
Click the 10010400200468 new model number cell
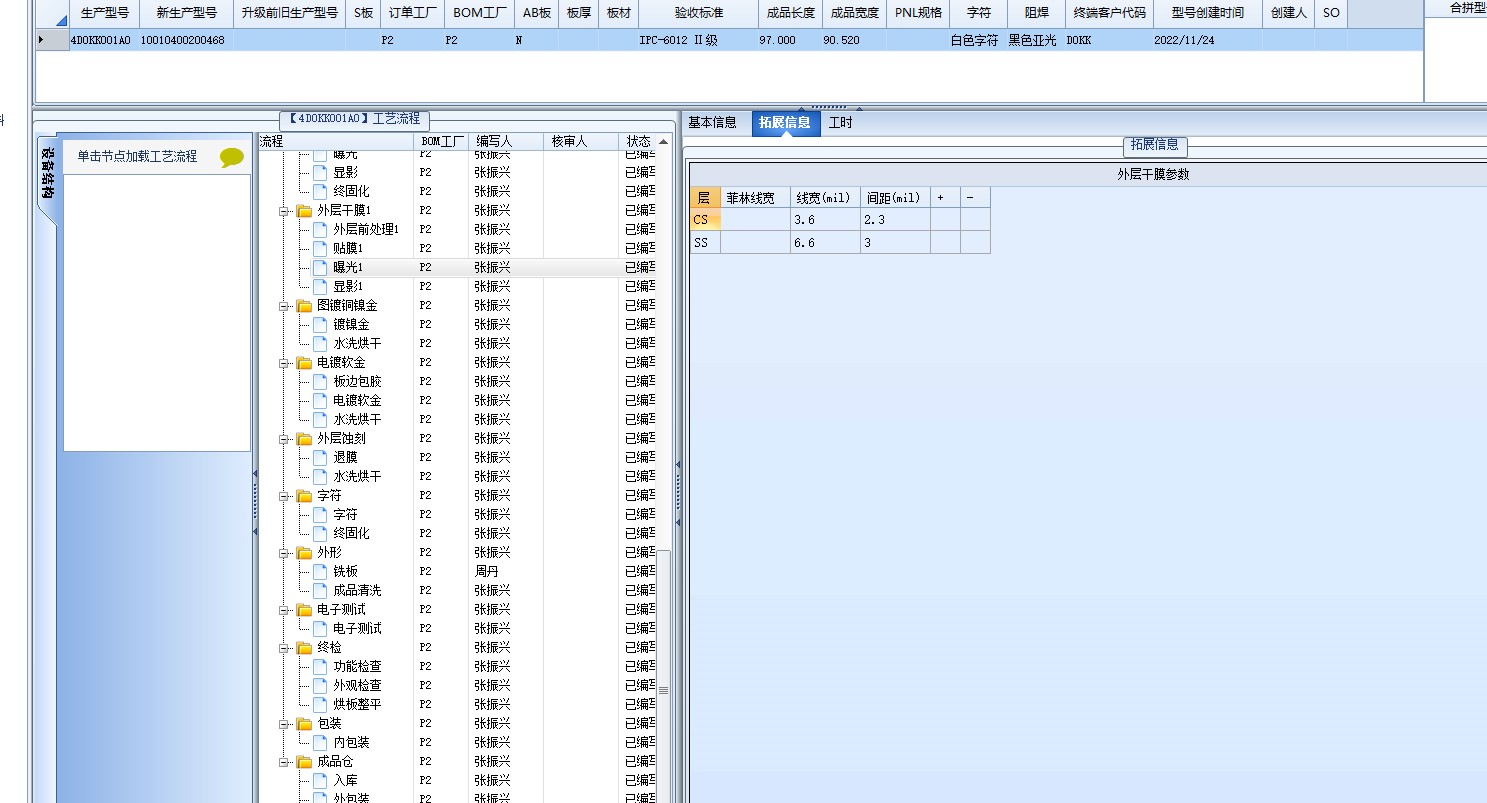click(186, 41)
